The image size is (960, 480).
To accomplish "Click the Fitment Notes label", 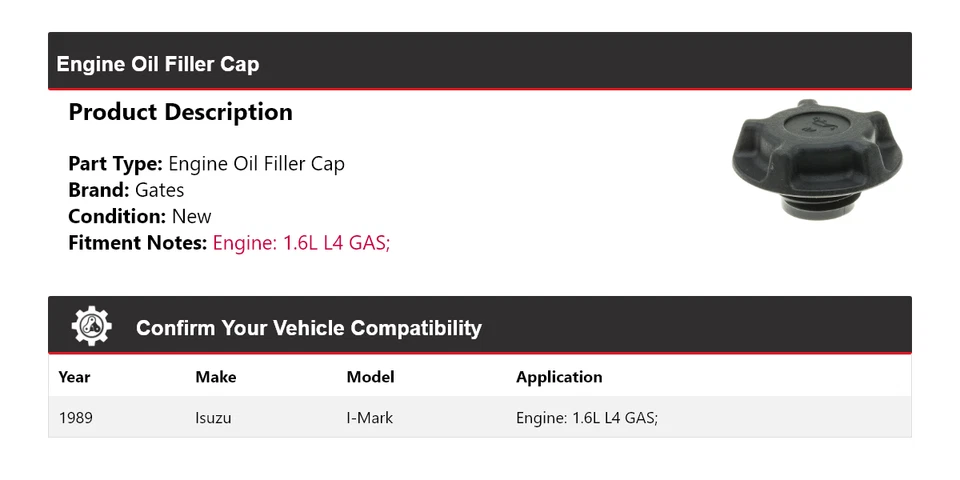I will click(138, 243).
